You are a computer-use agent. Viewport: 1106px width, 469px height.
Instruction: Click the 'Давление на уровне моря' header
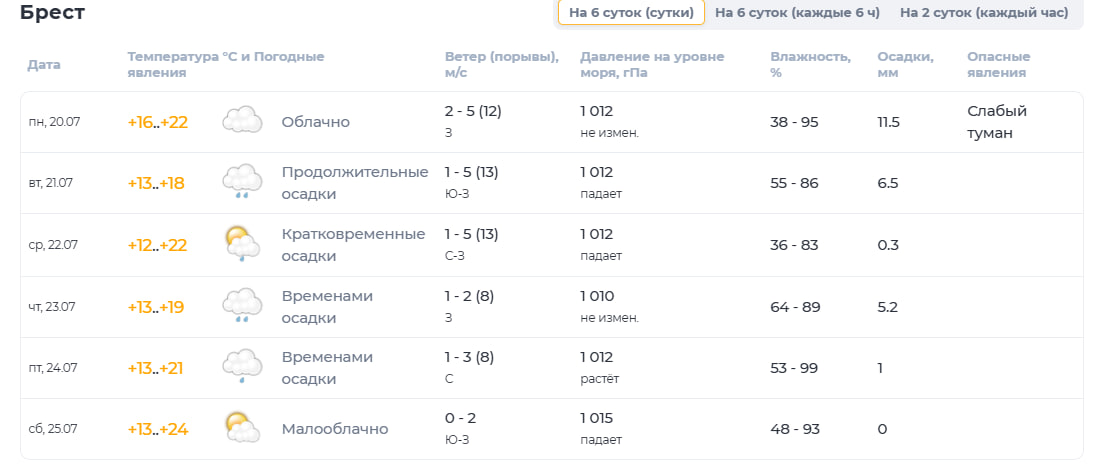coord(652,65)
